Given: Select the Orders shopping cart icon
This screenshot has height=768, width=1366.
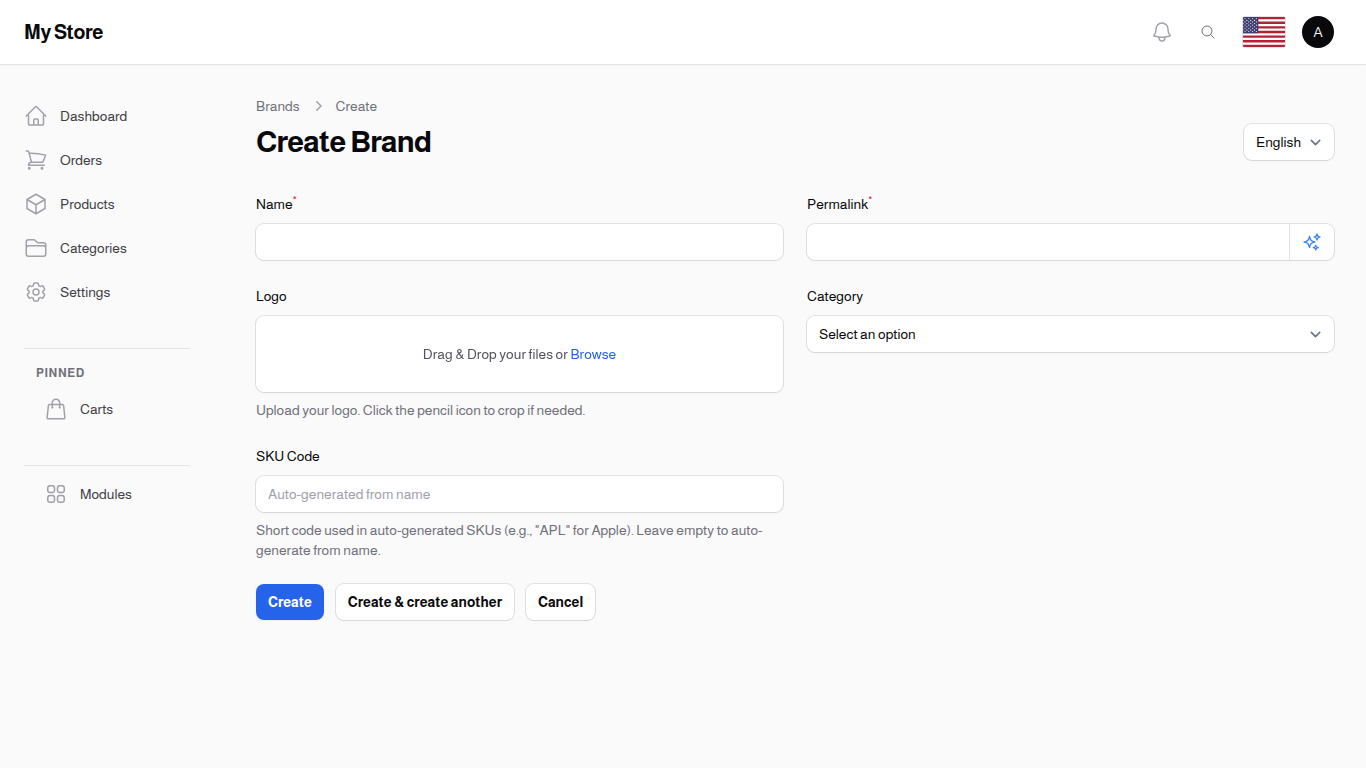Looking at the screenshot, I should (36, 160).
